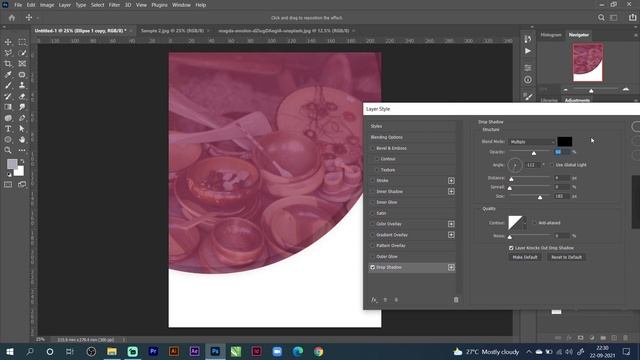This screenshot has width=640, height=360.
Task: Add another Inner Shadow with plus button
Action: pos(451,191)
